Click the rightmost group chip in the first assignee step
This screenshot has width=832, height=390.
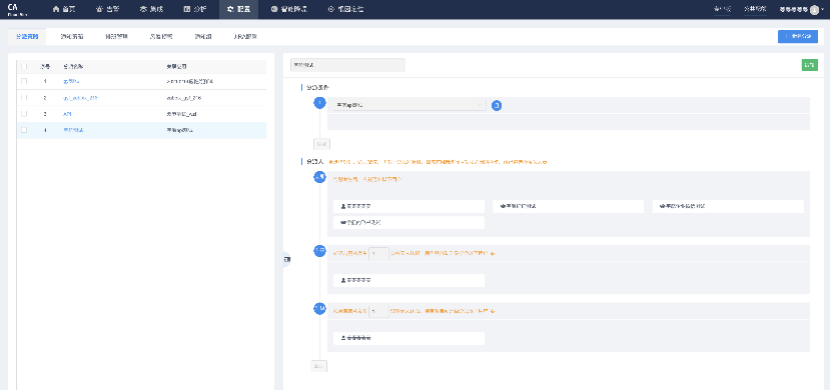728,206
